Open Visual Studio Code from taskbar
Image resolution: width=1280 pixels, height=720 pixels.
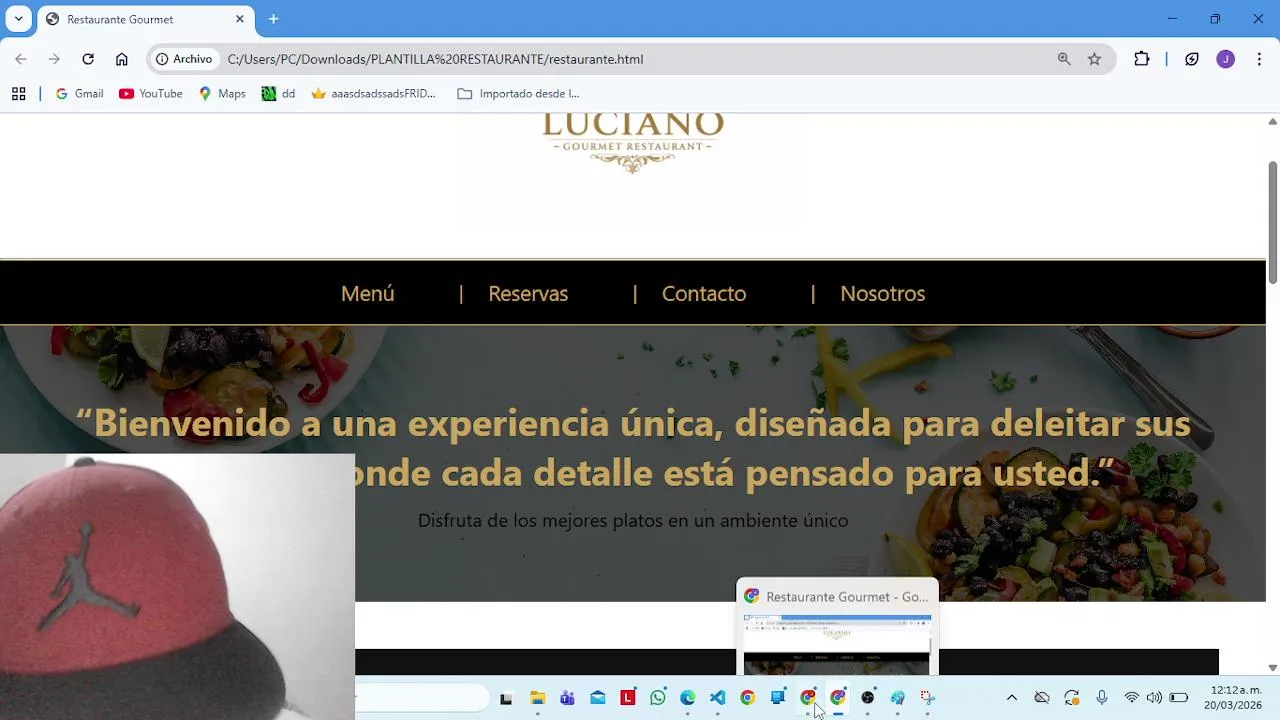coord(718,698)
